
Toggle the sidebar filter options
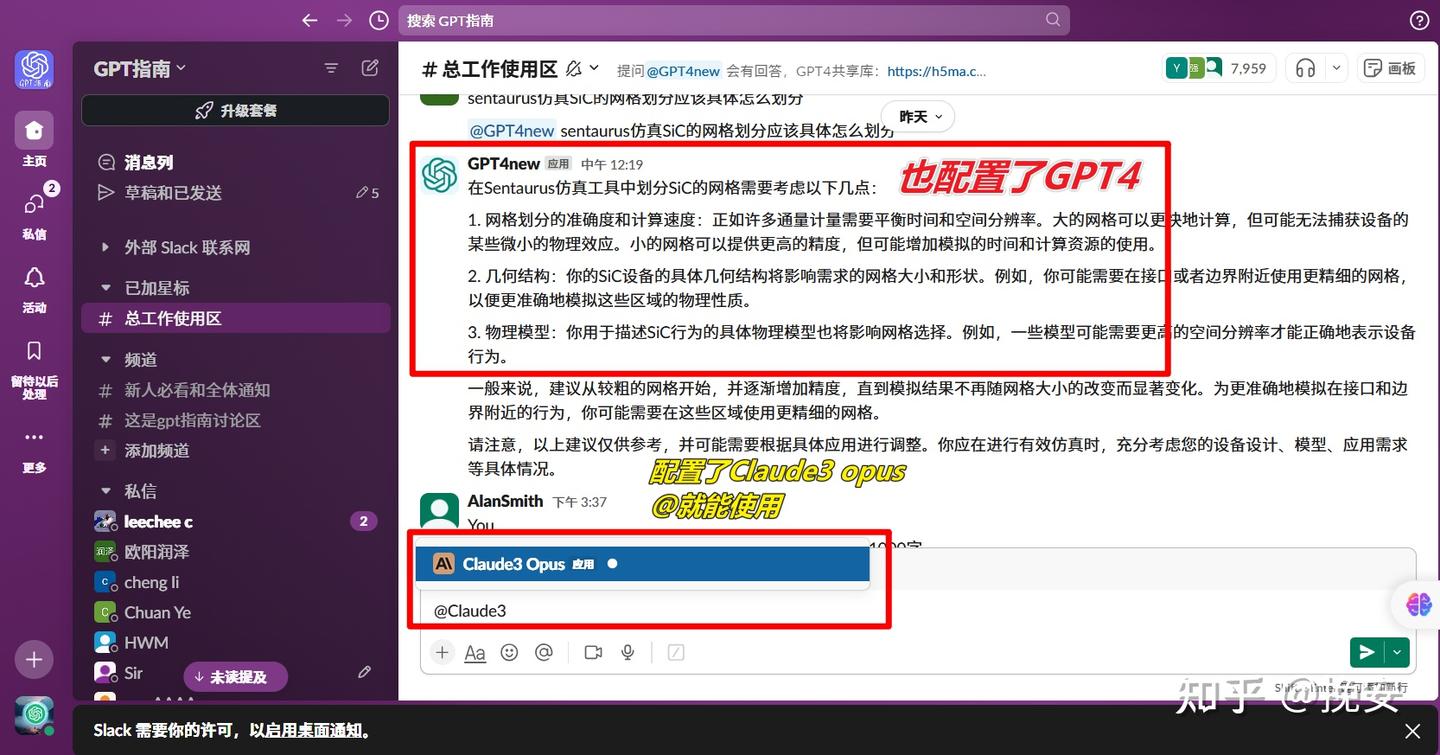331,67
